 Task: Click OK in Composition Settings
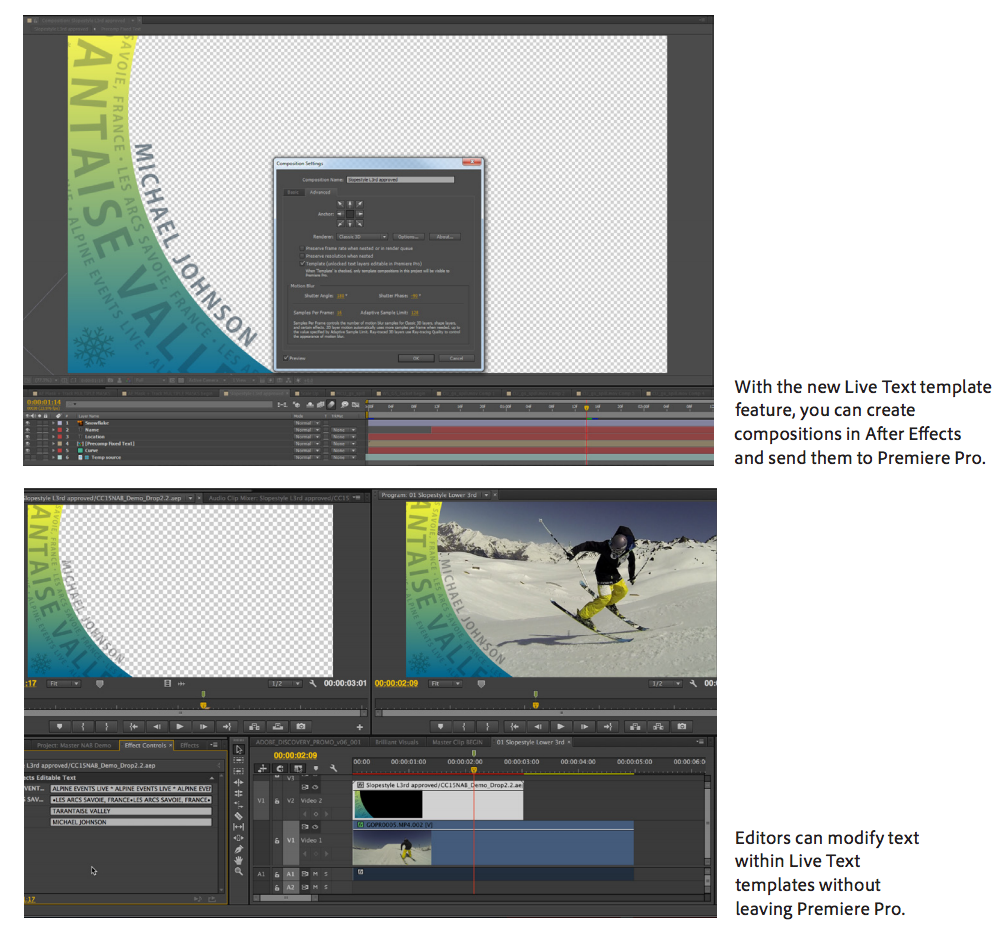416,358
